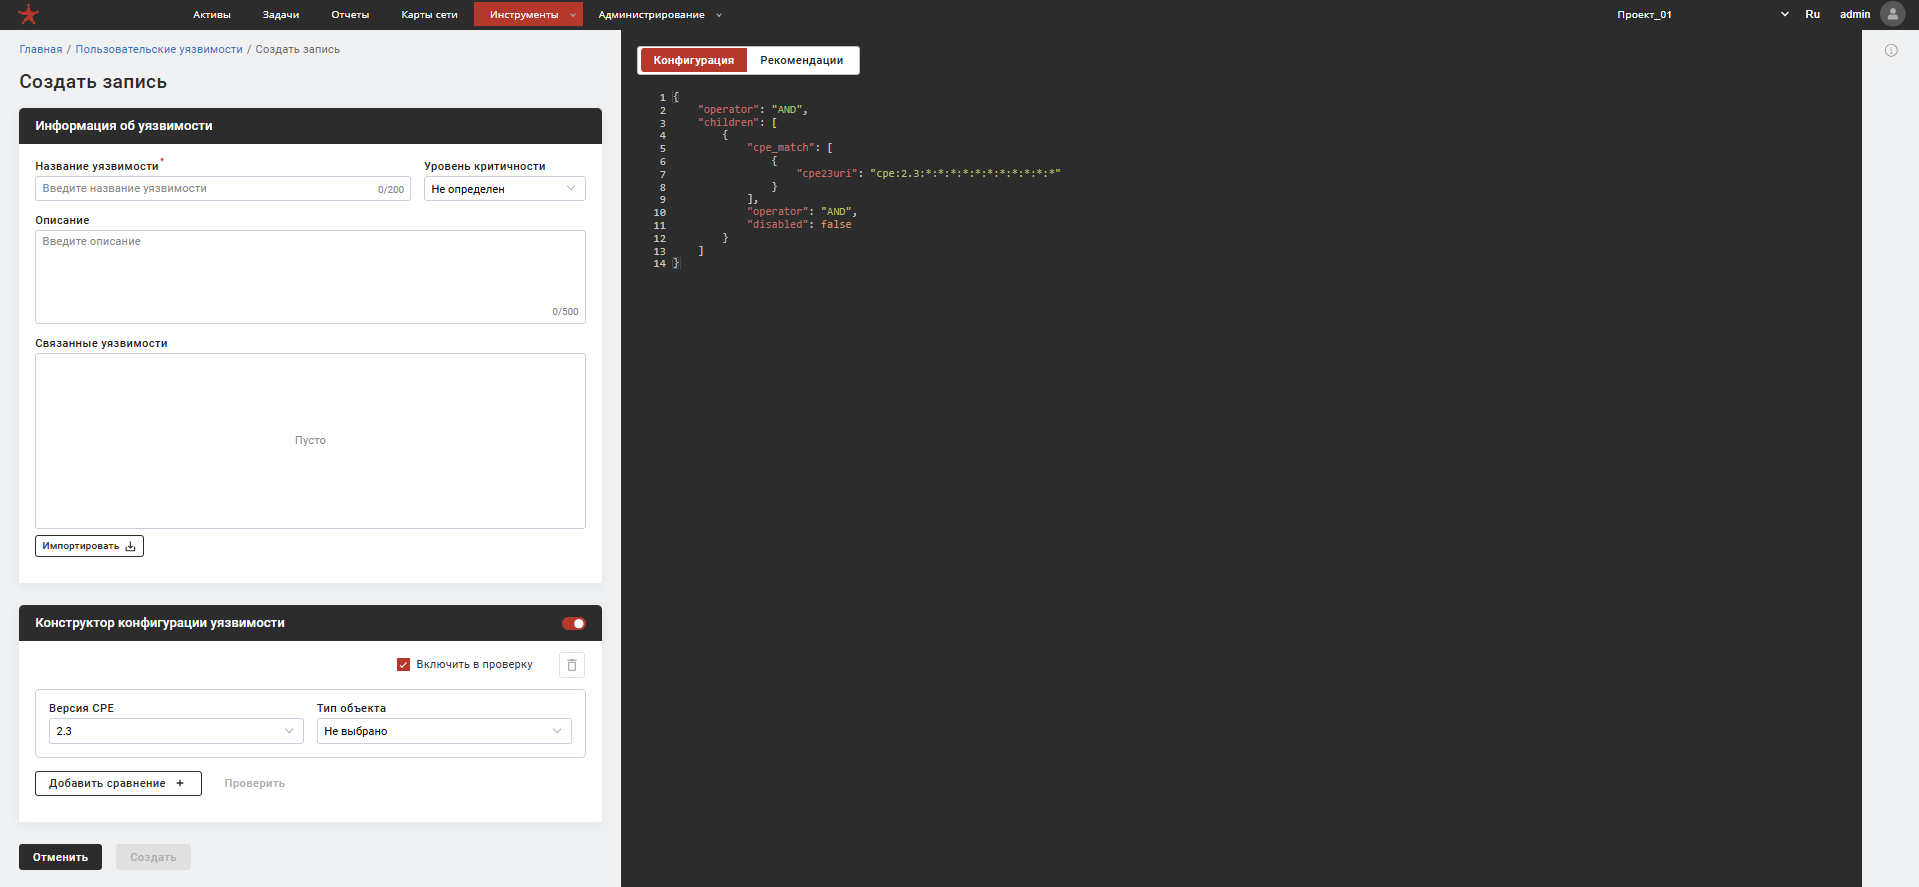1919x887 pixels.
Task: Click 'Добавить сравнение' button
Action: point(118,783)
